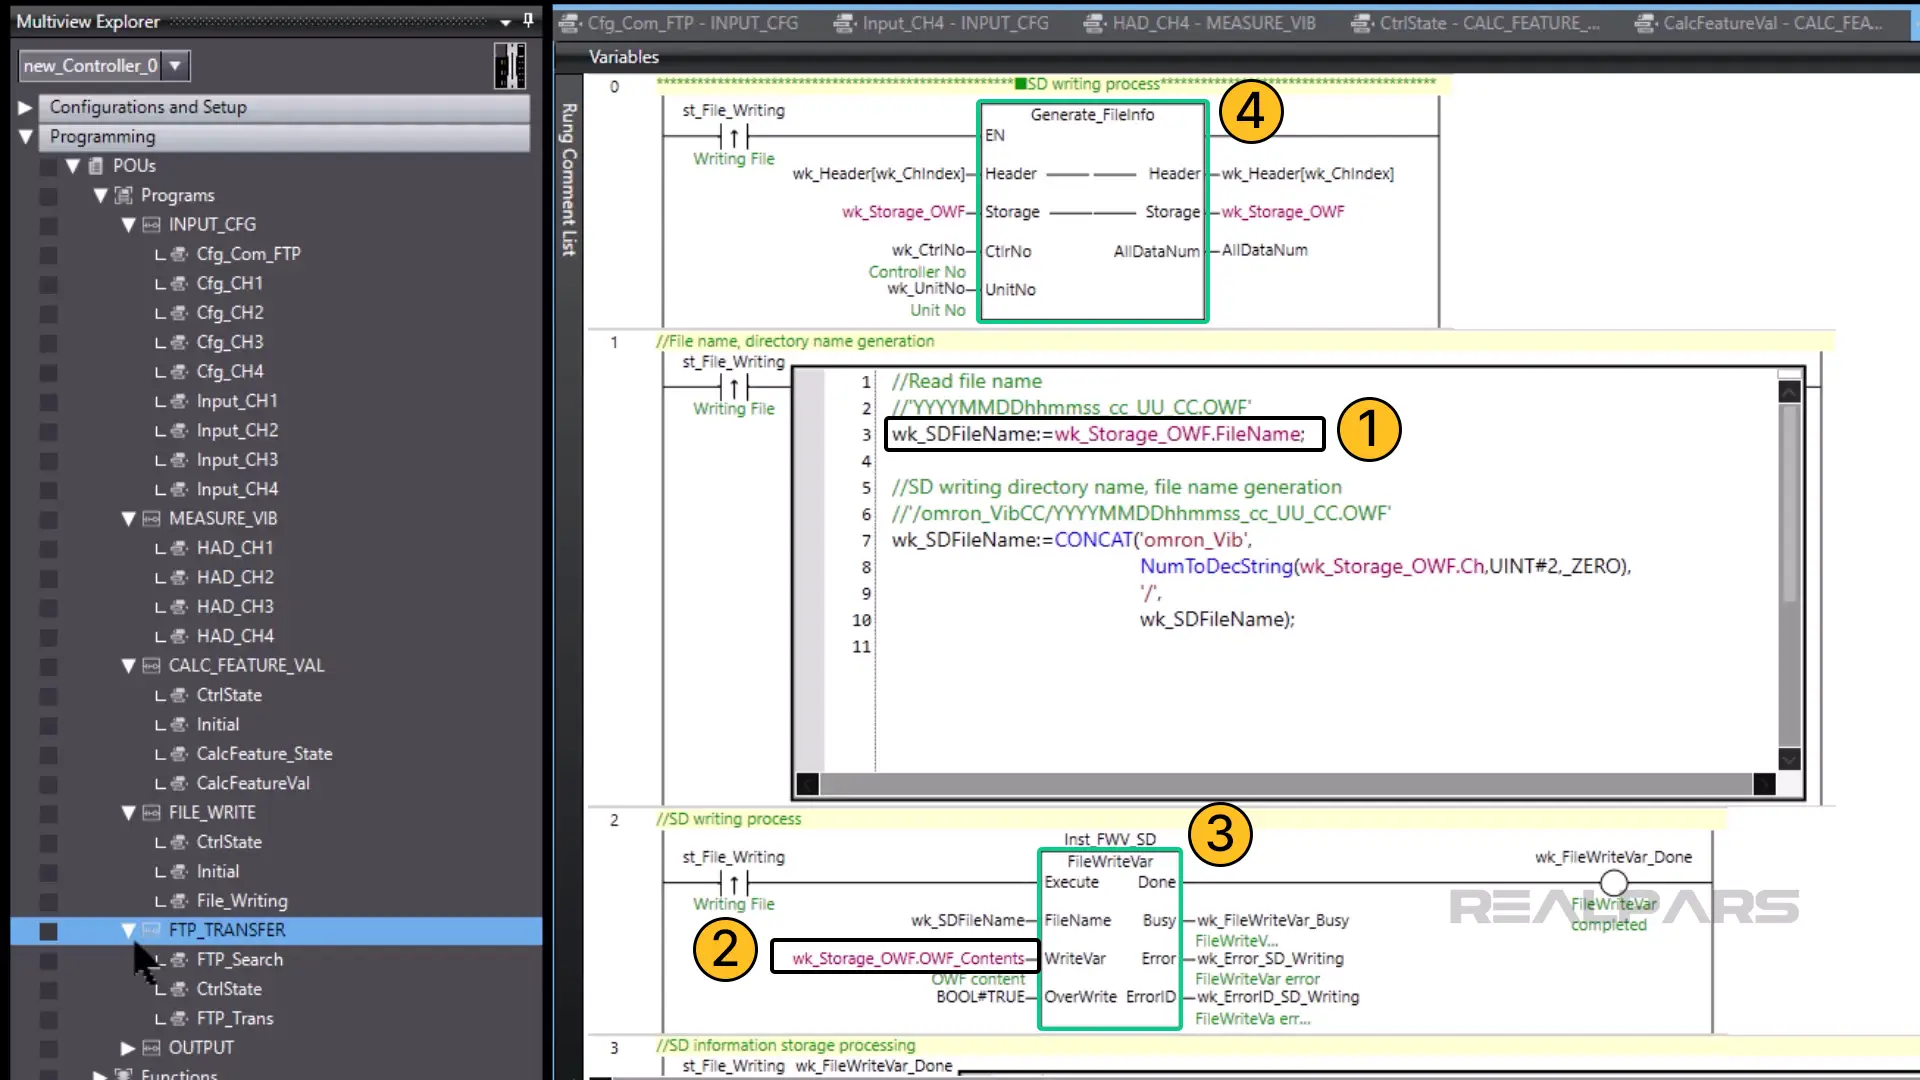Open the Input_CH2 section icon
1920x1080 pixels.
pyautogui.click(x=179, y=431)
